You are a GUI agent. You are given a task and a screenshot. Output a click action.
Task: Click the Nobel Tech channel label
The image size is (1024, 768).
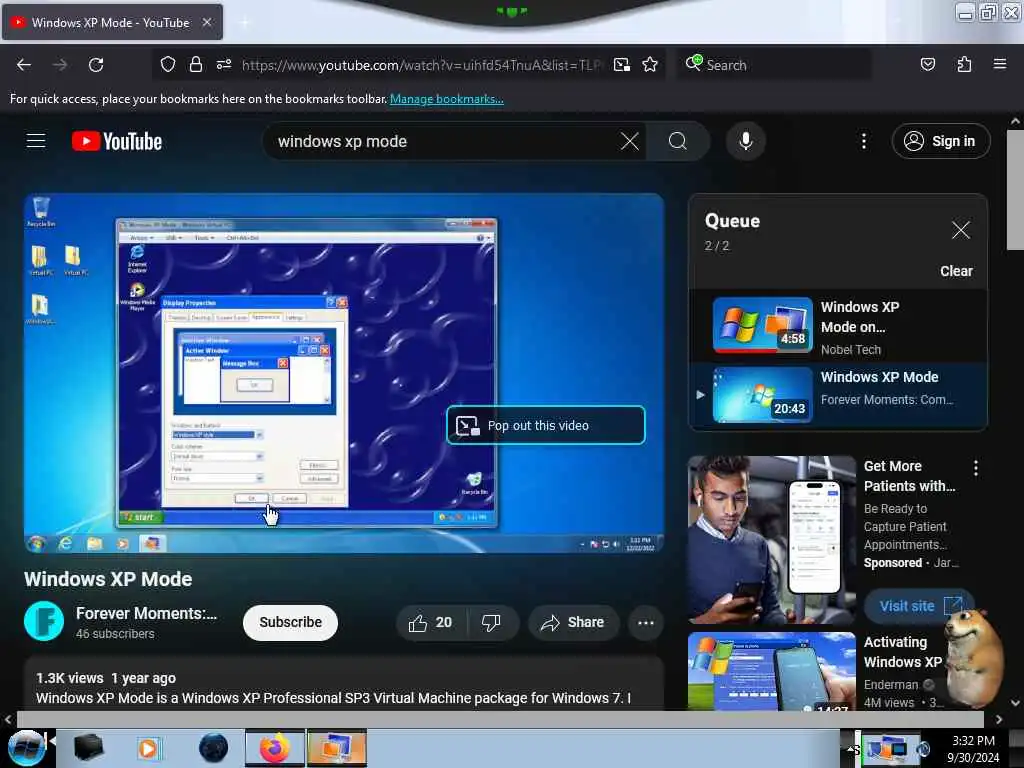[850, 349]
